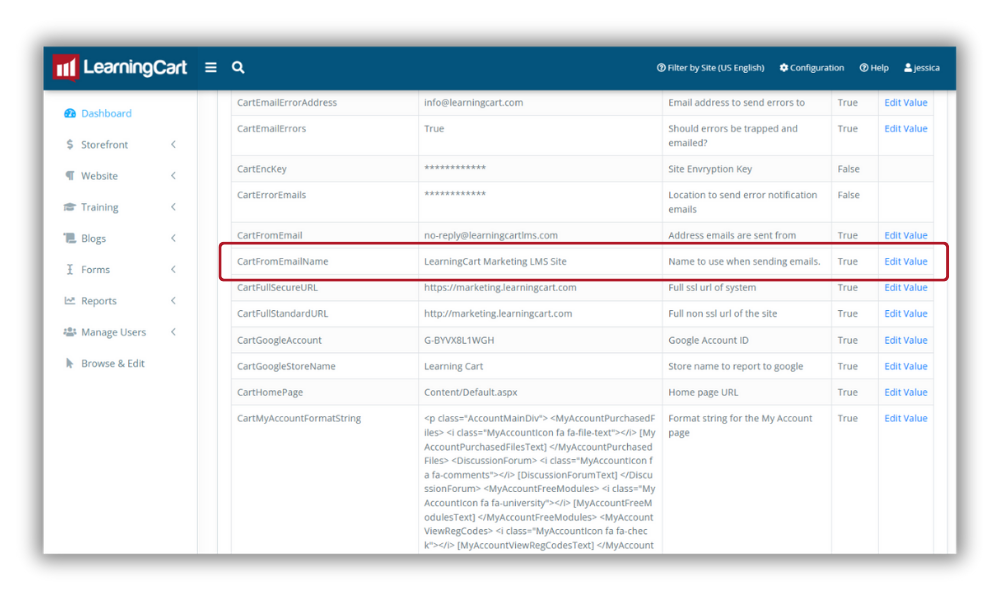Toggle the hamburger menu icon
This screenshot has height=600, width=1000.
pos(210,67)
